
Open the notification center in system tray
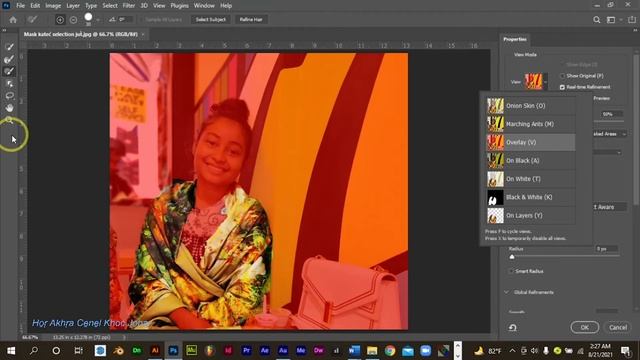625,350
